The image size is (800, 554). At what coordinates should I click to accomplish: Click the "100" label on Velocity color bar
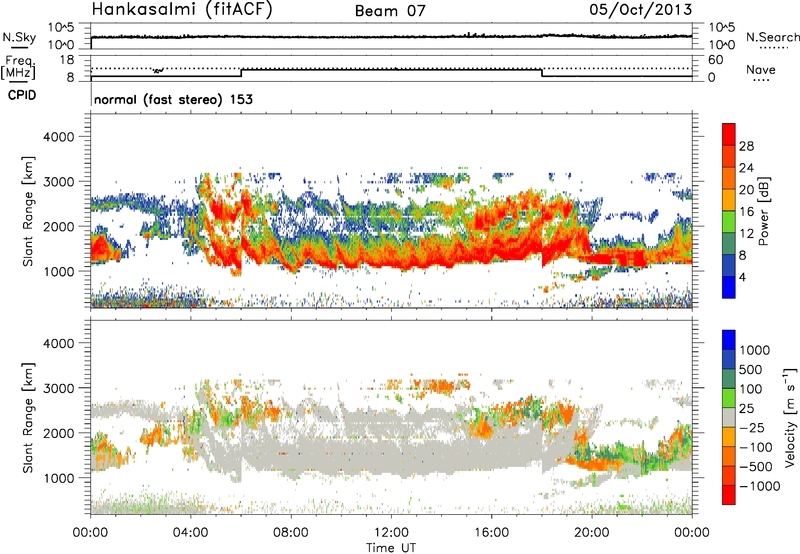[x=751, y=389]
